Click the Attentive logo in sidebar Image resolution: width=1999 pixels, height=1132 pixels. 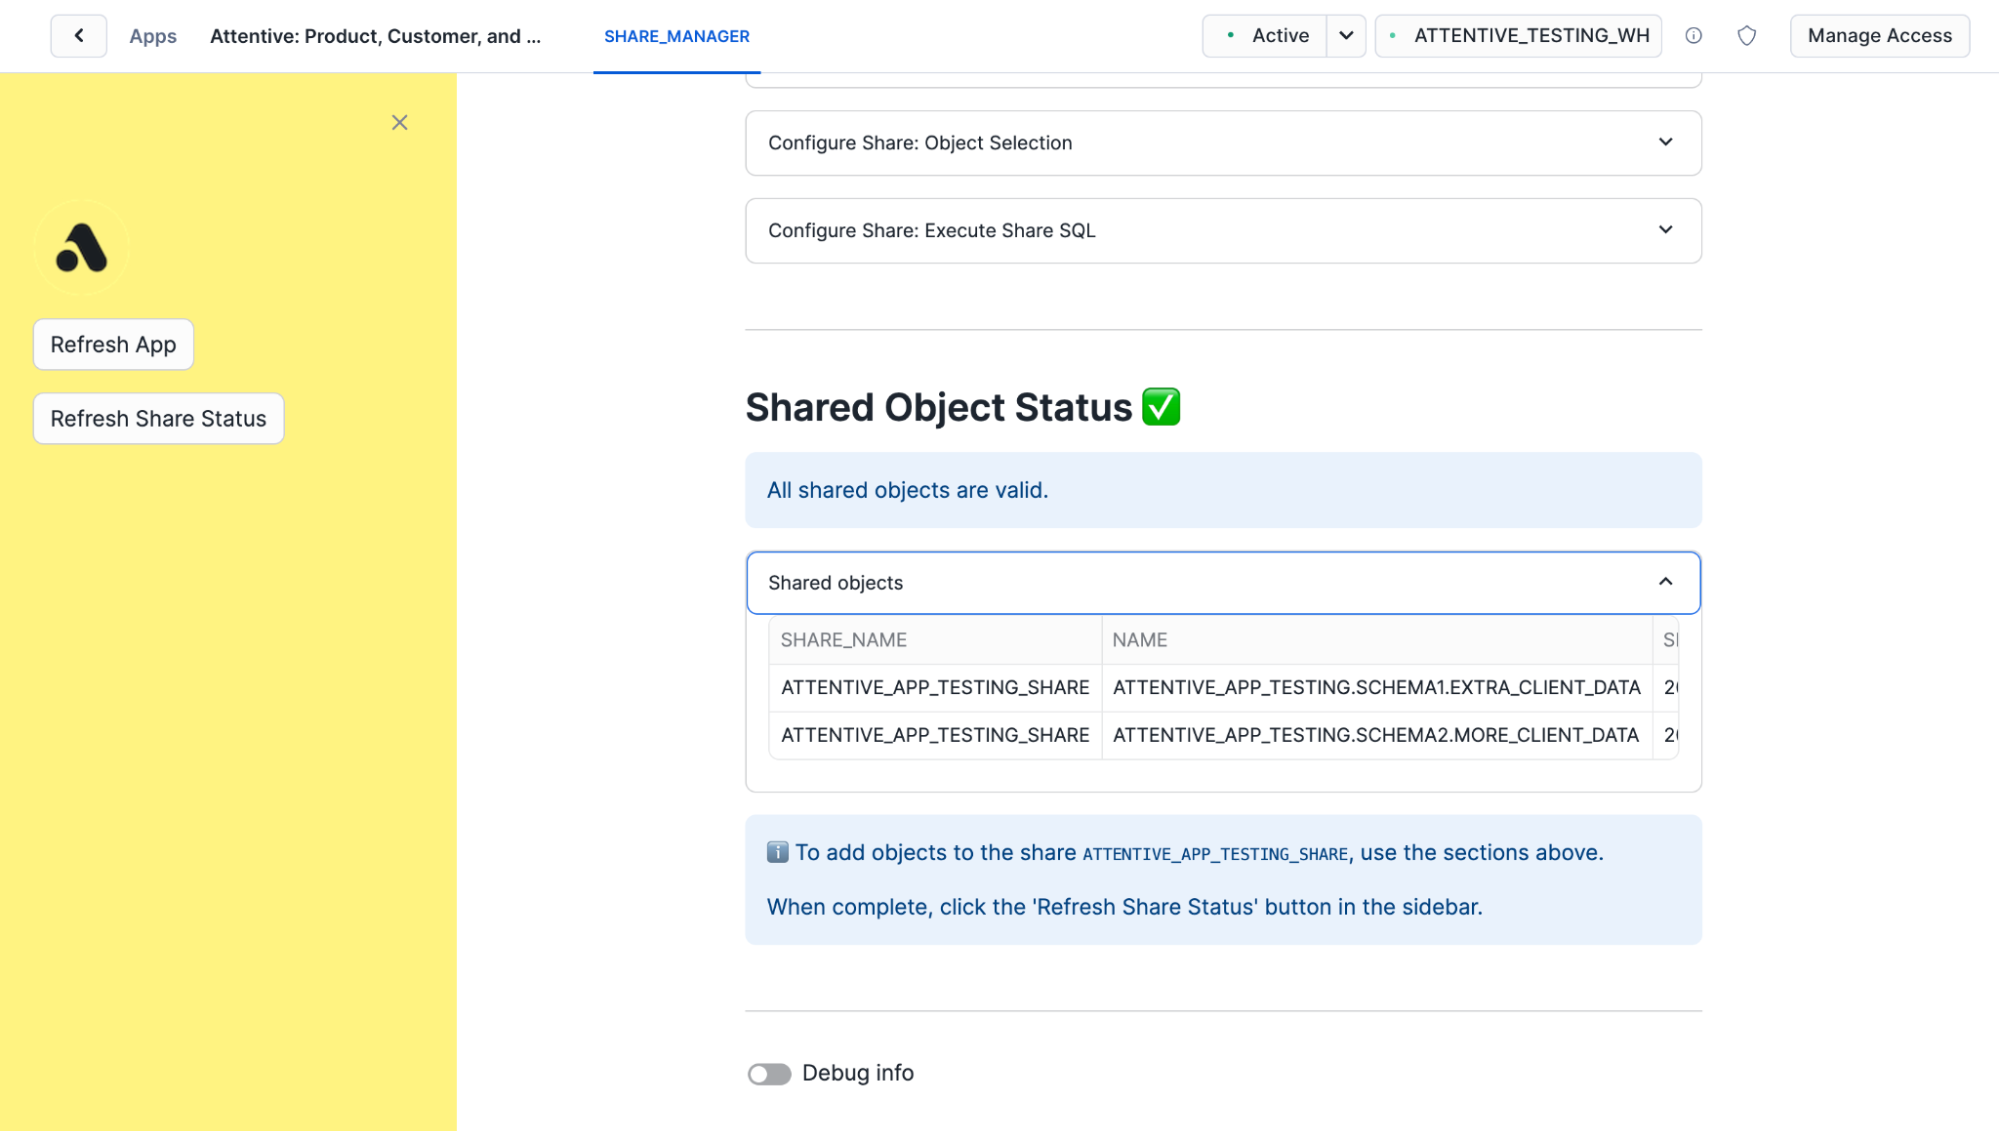coord(82,248)
